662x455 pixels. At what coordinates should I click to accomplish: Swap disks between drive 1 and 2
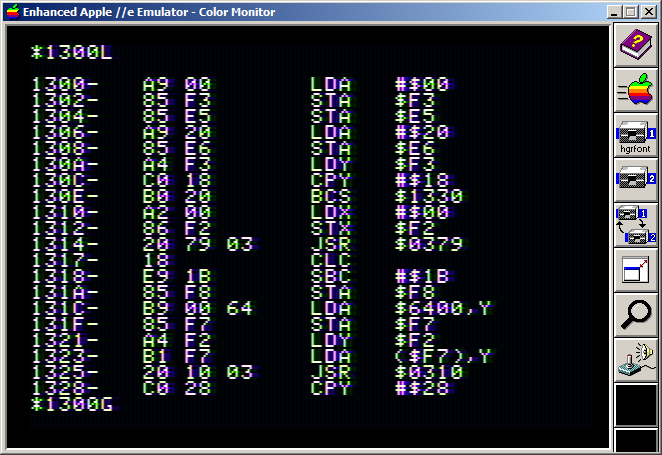coord(635,226)
